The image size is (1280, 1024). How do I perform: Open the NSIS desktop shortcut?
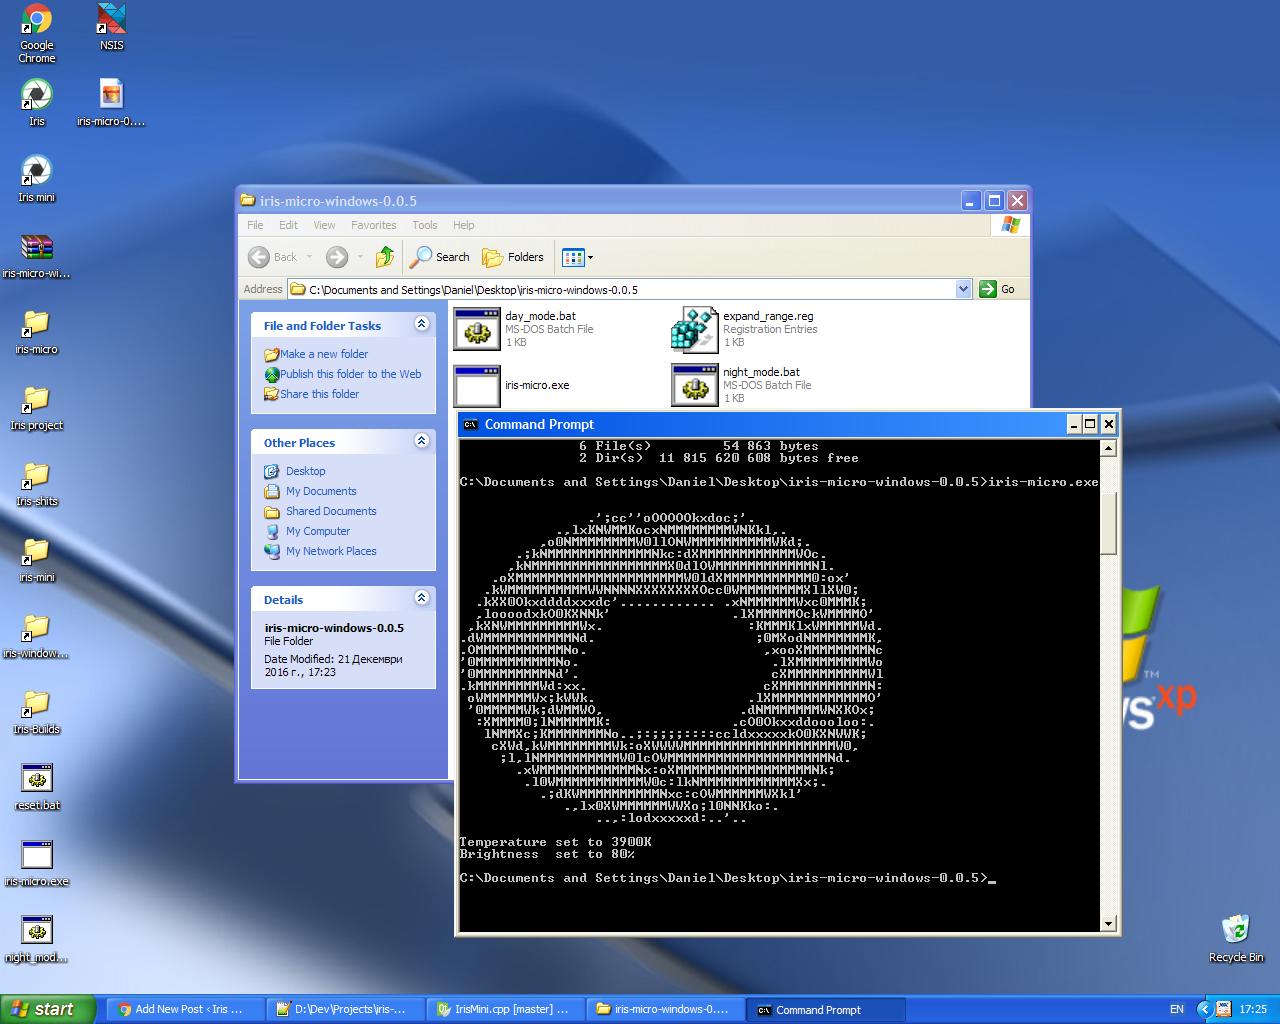111,27
